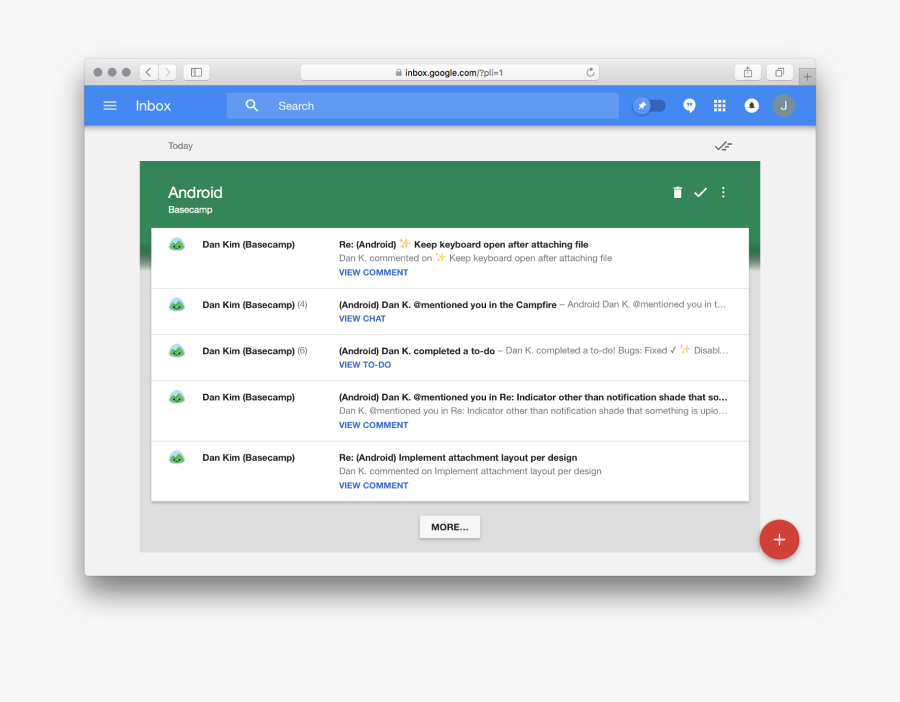Open the account avatar J
The image size is (900, 702).
click(783, 106)
